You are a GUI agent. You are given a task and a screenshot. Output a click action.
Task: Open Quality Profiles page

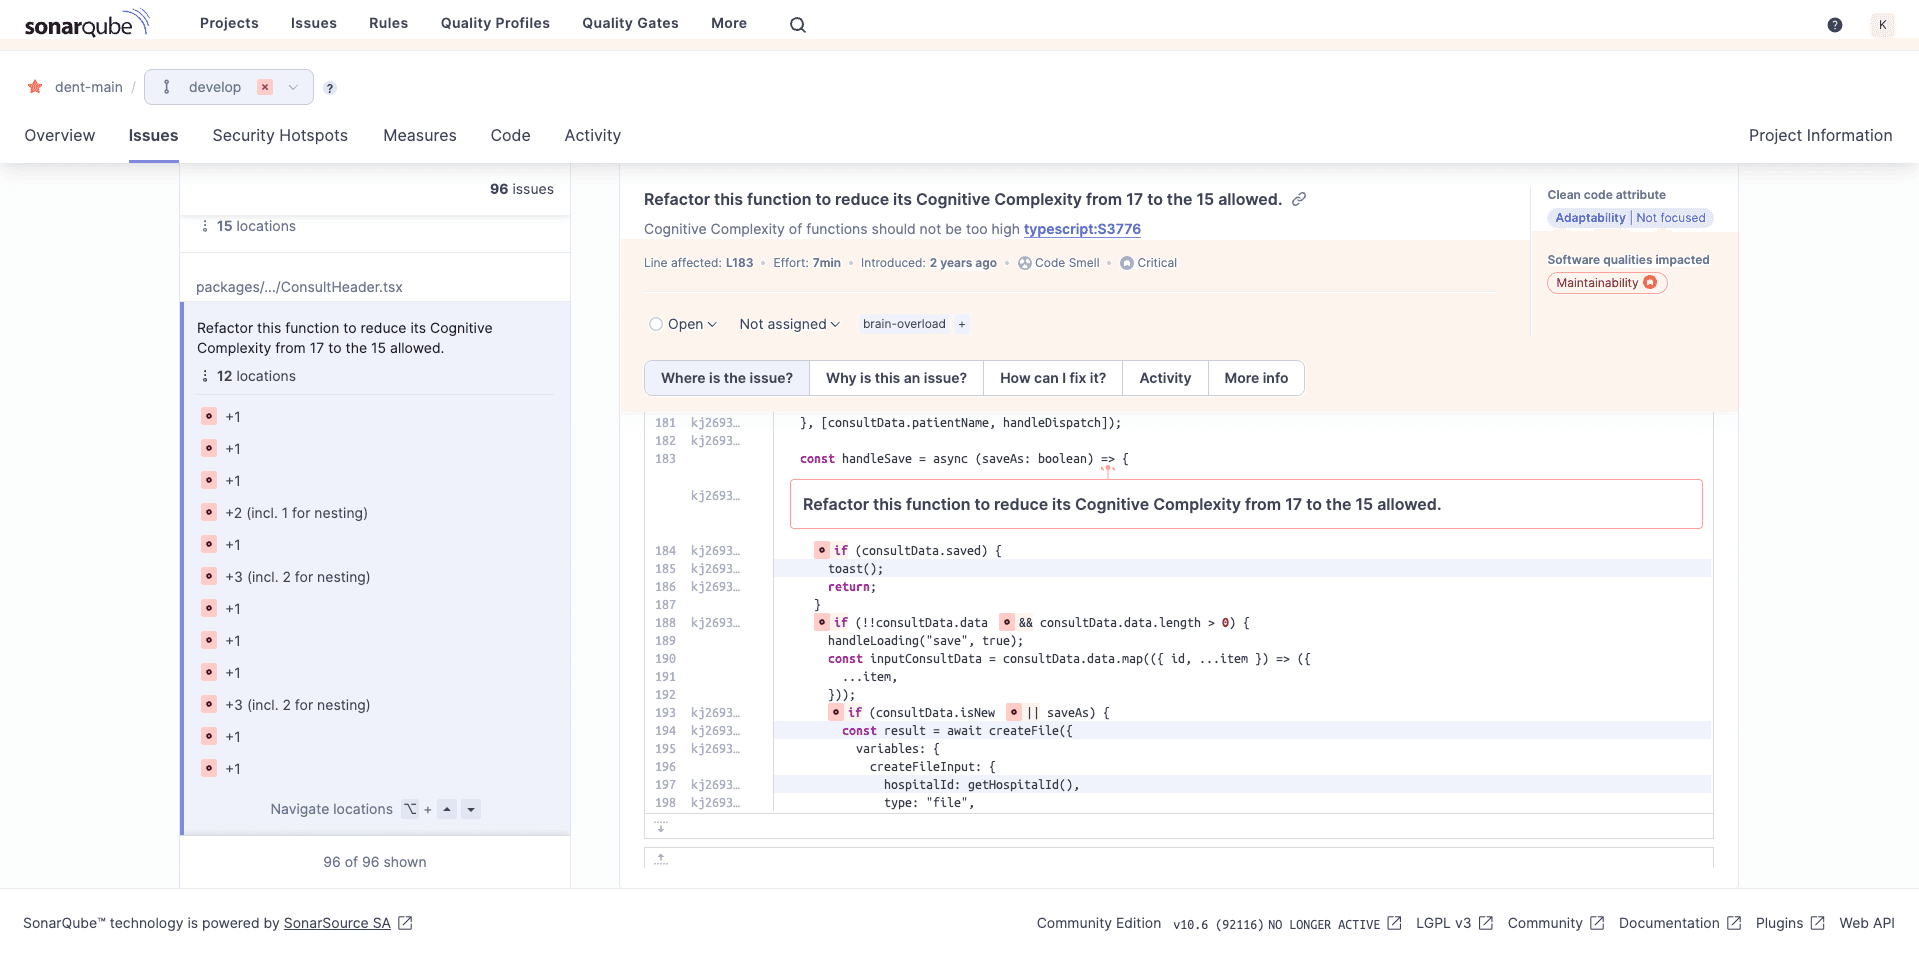(x=495, y=23)
